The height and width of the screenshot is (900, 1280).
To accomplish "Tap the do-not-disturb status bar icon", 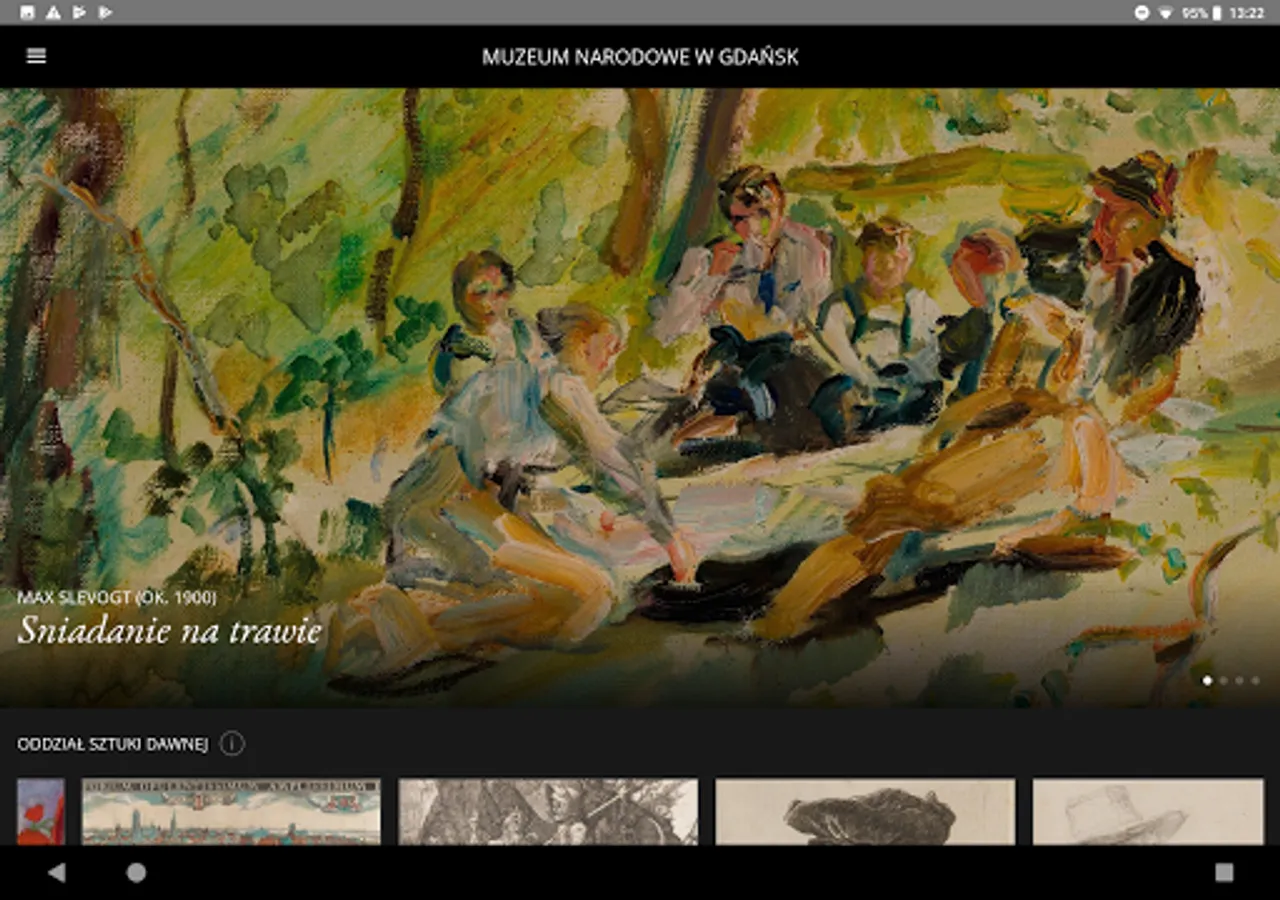I will point(1142,13).
